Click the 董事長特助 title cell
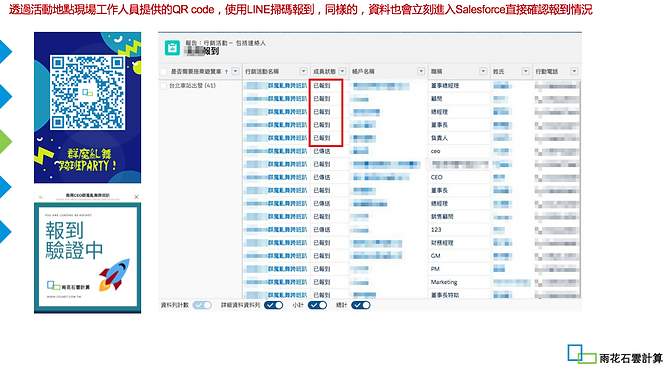The height and width of the screenshot is (369, 667). (445, 295)
